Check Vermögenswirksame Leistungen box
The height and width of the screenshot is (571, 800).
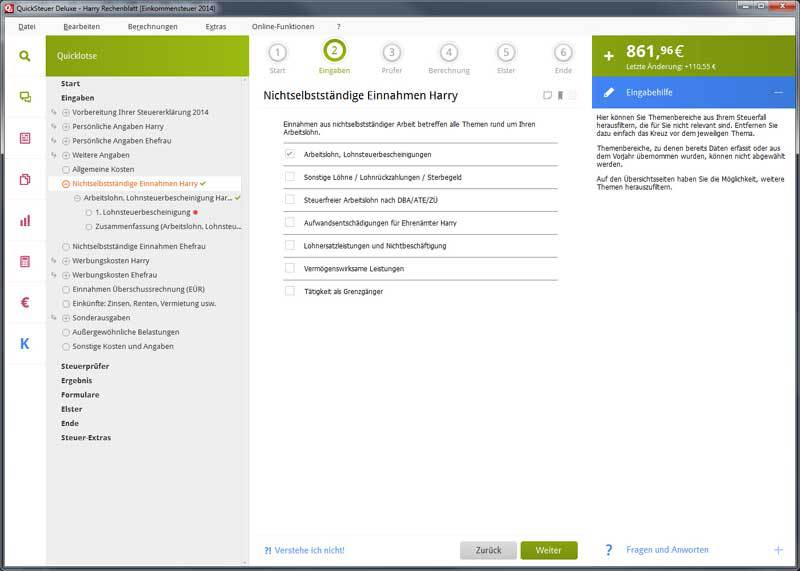click(290, 268)
